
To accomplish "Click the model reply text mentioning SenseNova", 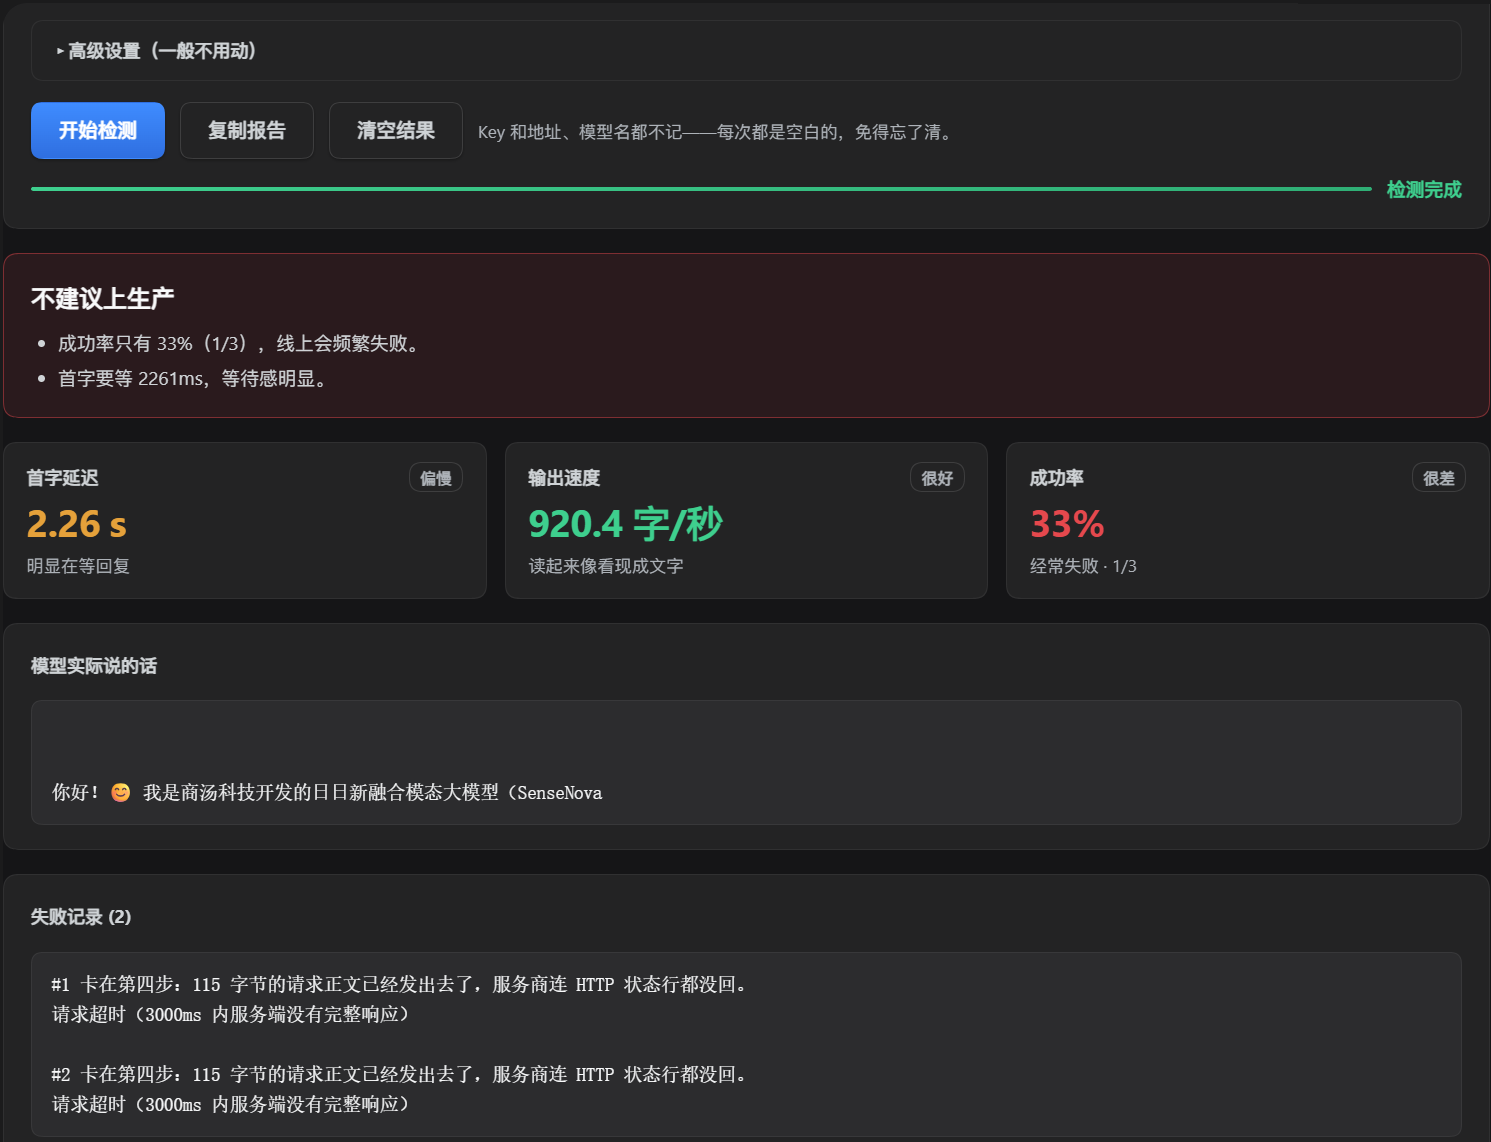I will click(x=327, y=793).
